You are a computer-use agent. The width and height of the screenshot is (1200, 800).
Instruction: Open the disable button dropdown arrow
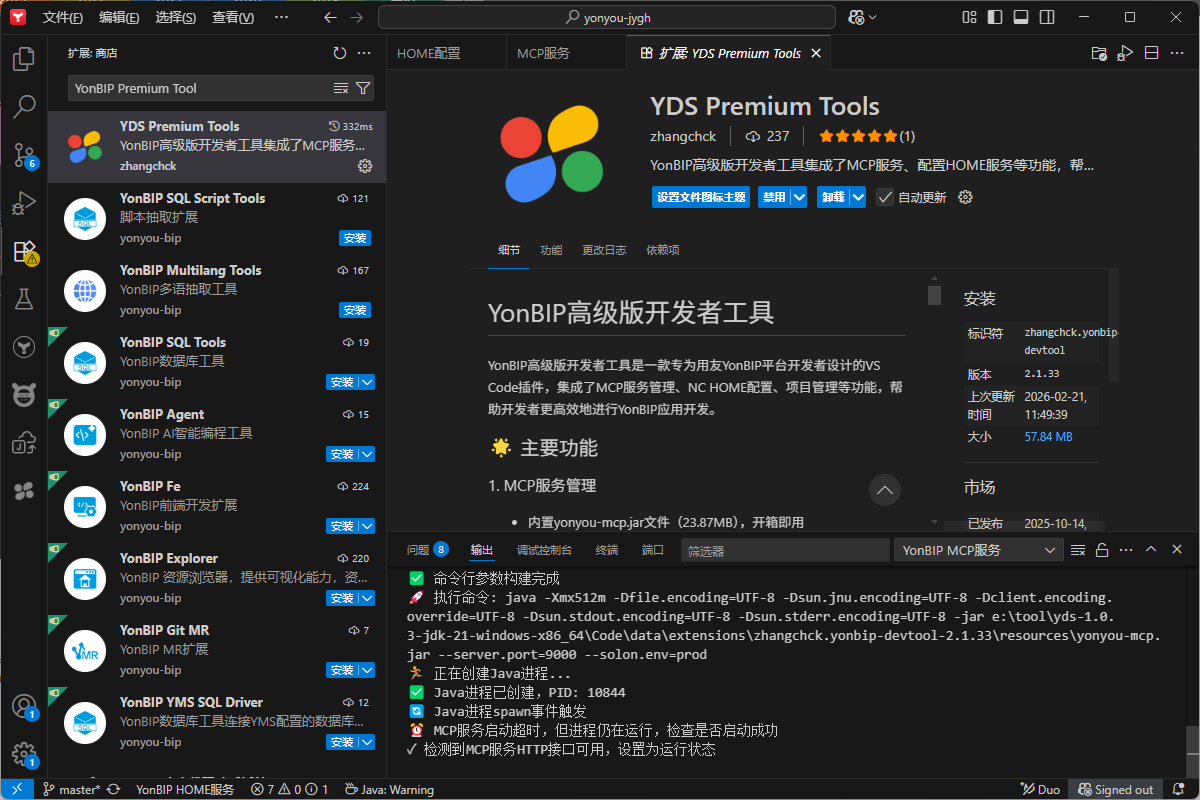click(x=799, y=197)
